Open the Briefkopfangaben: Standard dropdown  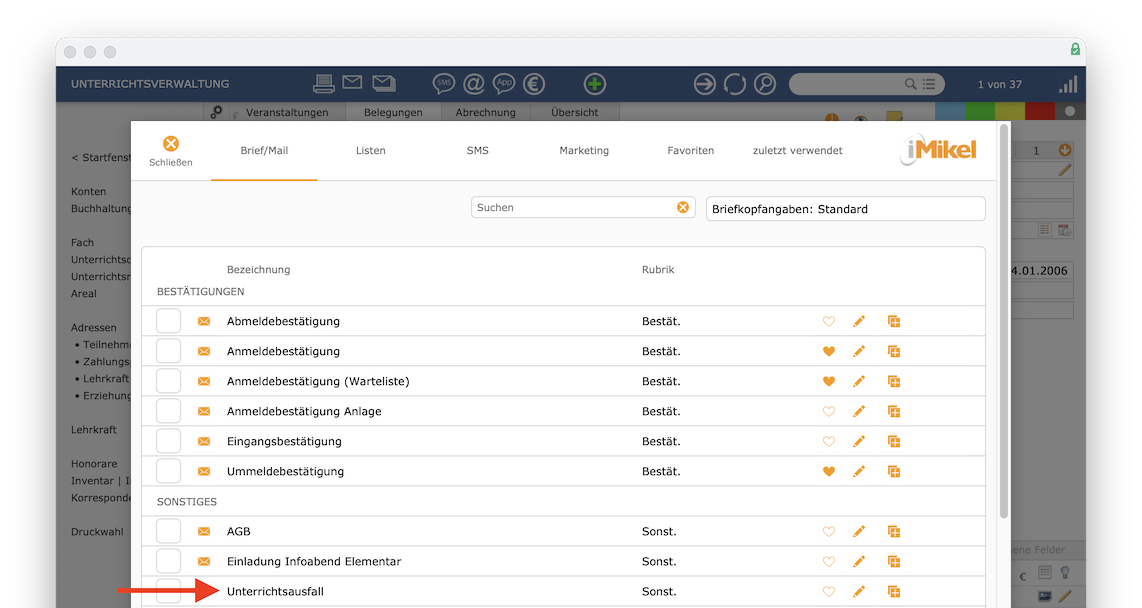pos(846,209)
